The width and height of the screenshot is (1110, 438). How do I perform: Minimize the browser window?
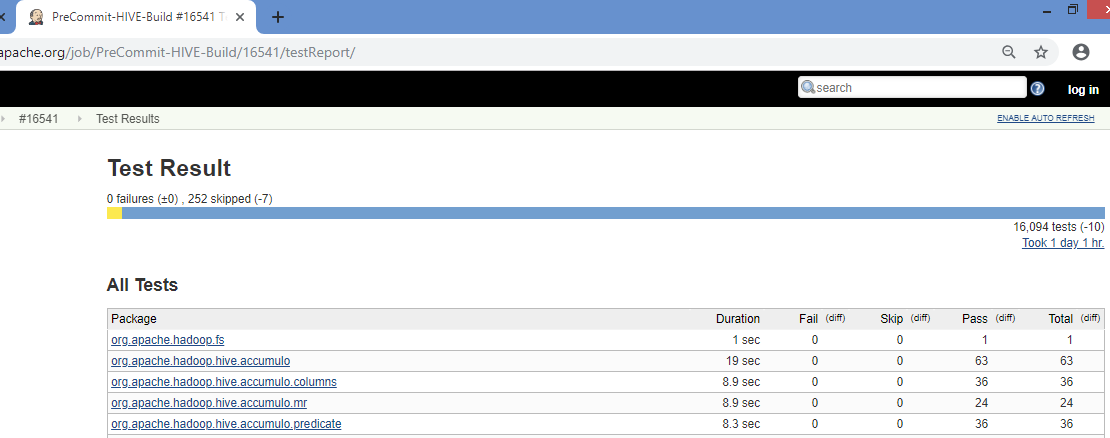coord(1046,10)
